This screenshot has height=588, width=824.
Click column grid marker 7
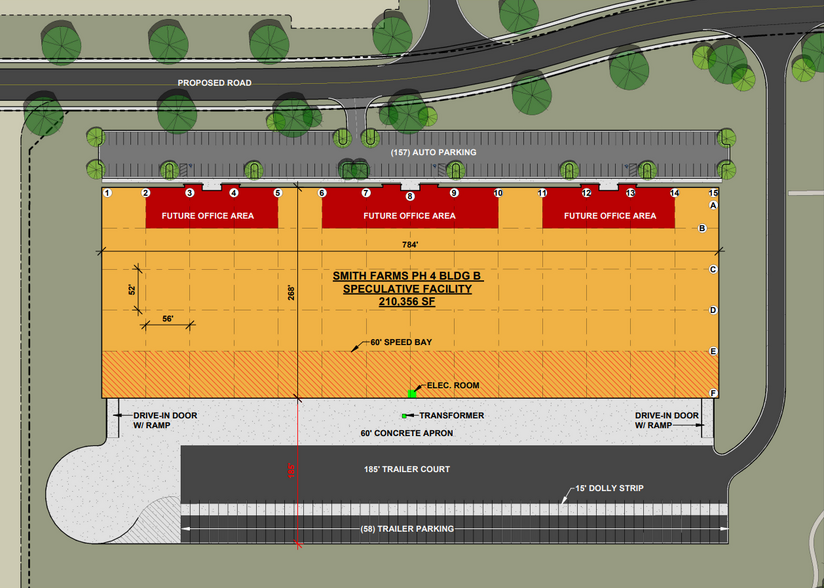[x=366, y=193]
